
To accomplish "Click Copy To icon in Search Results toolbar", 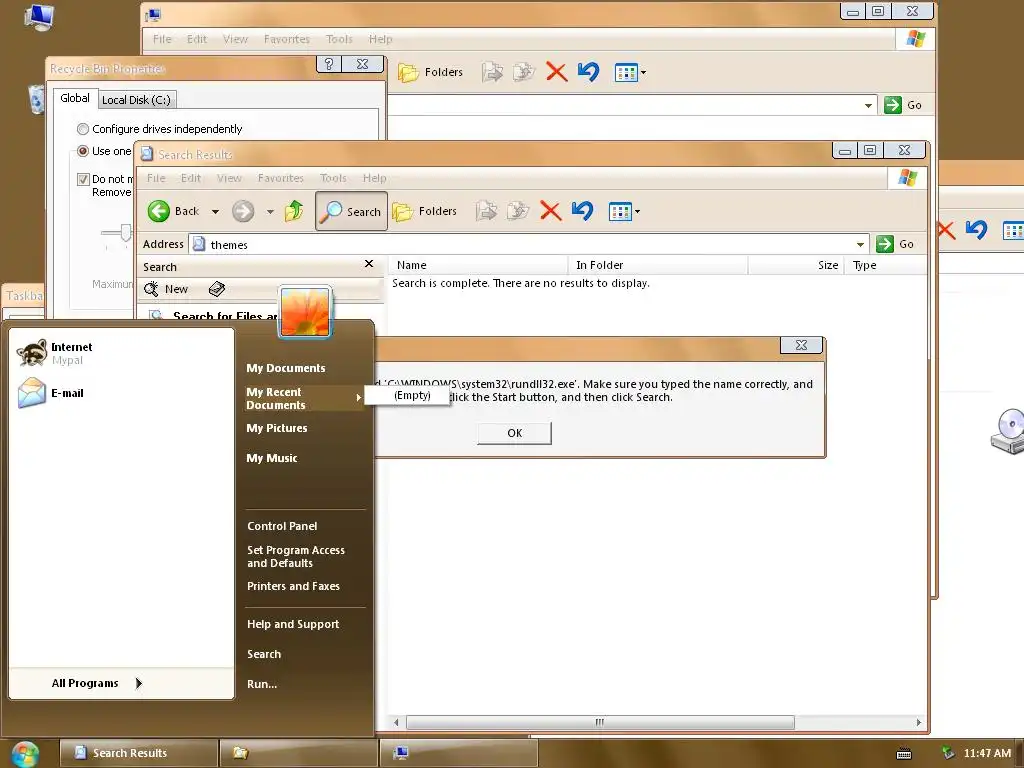I will (x=518, y=211).
